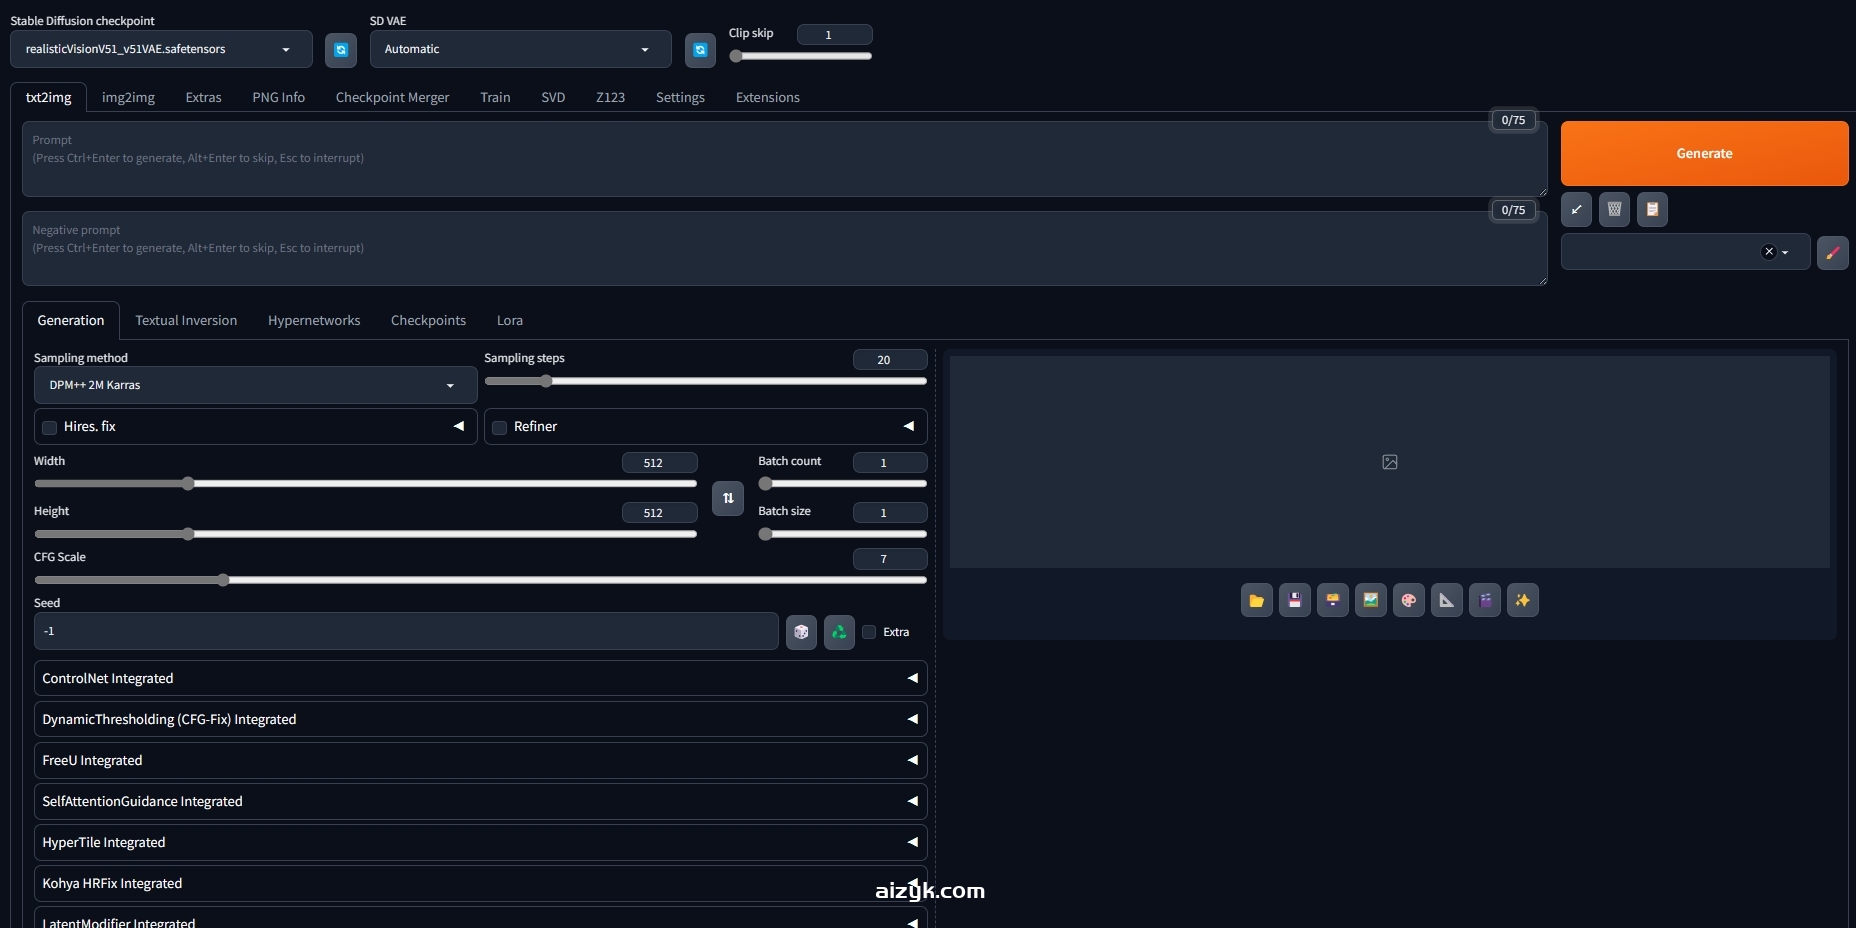Open the Sampling method dropdown
1856x928 pixels.
click(255, 385)
